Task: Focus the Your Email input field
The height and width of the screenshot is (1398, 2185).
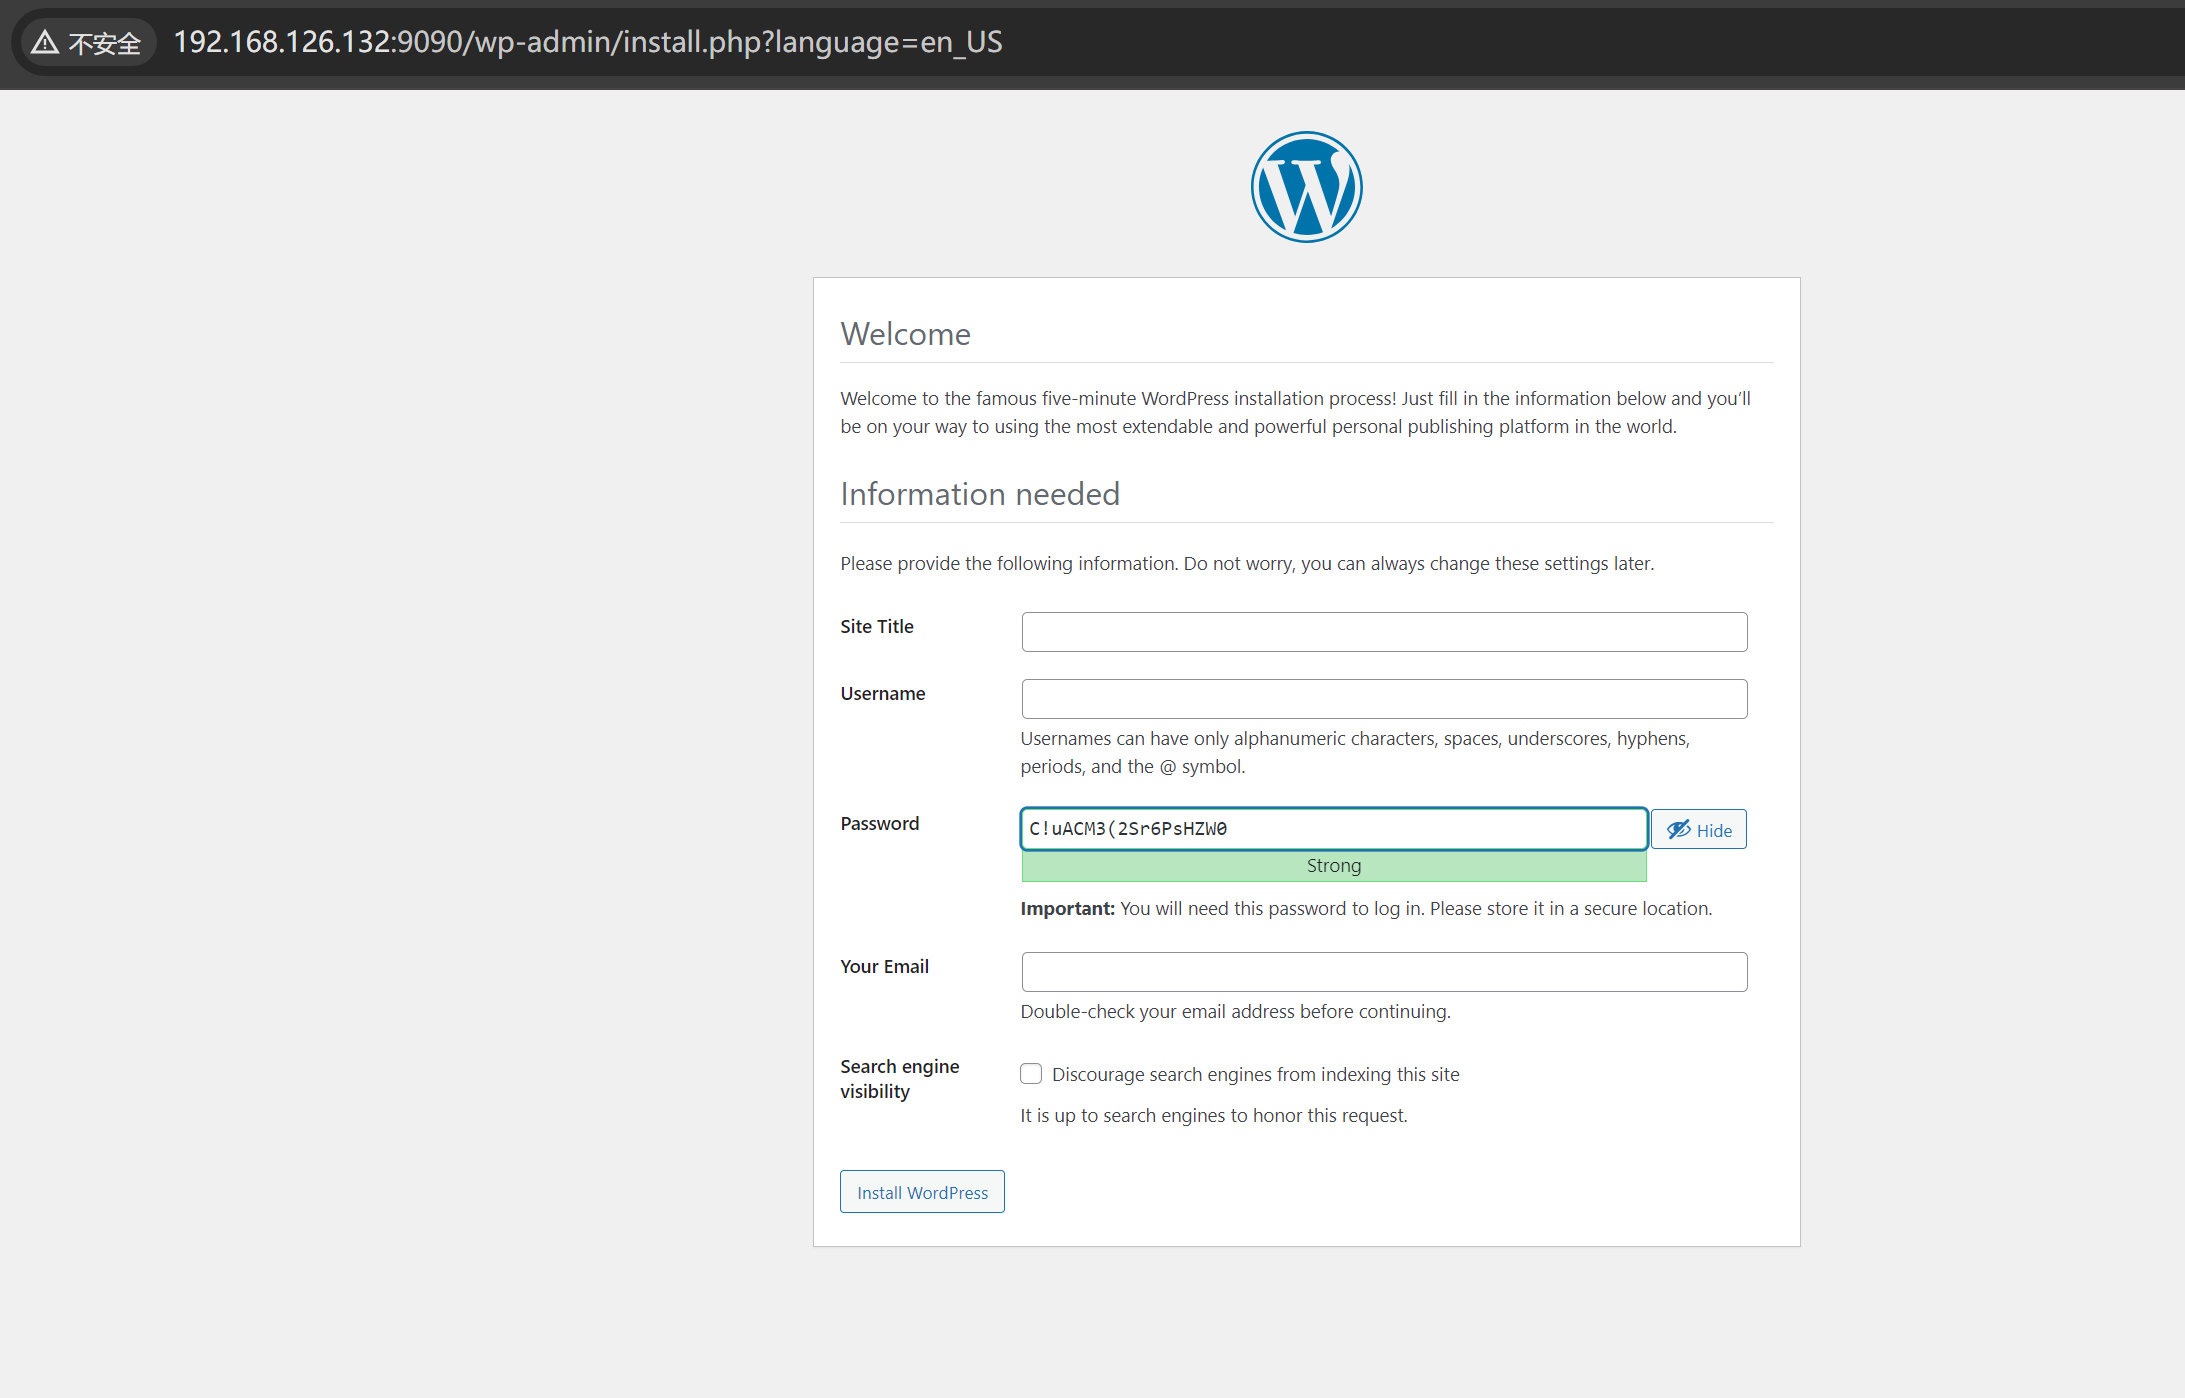Action: 1384,972
